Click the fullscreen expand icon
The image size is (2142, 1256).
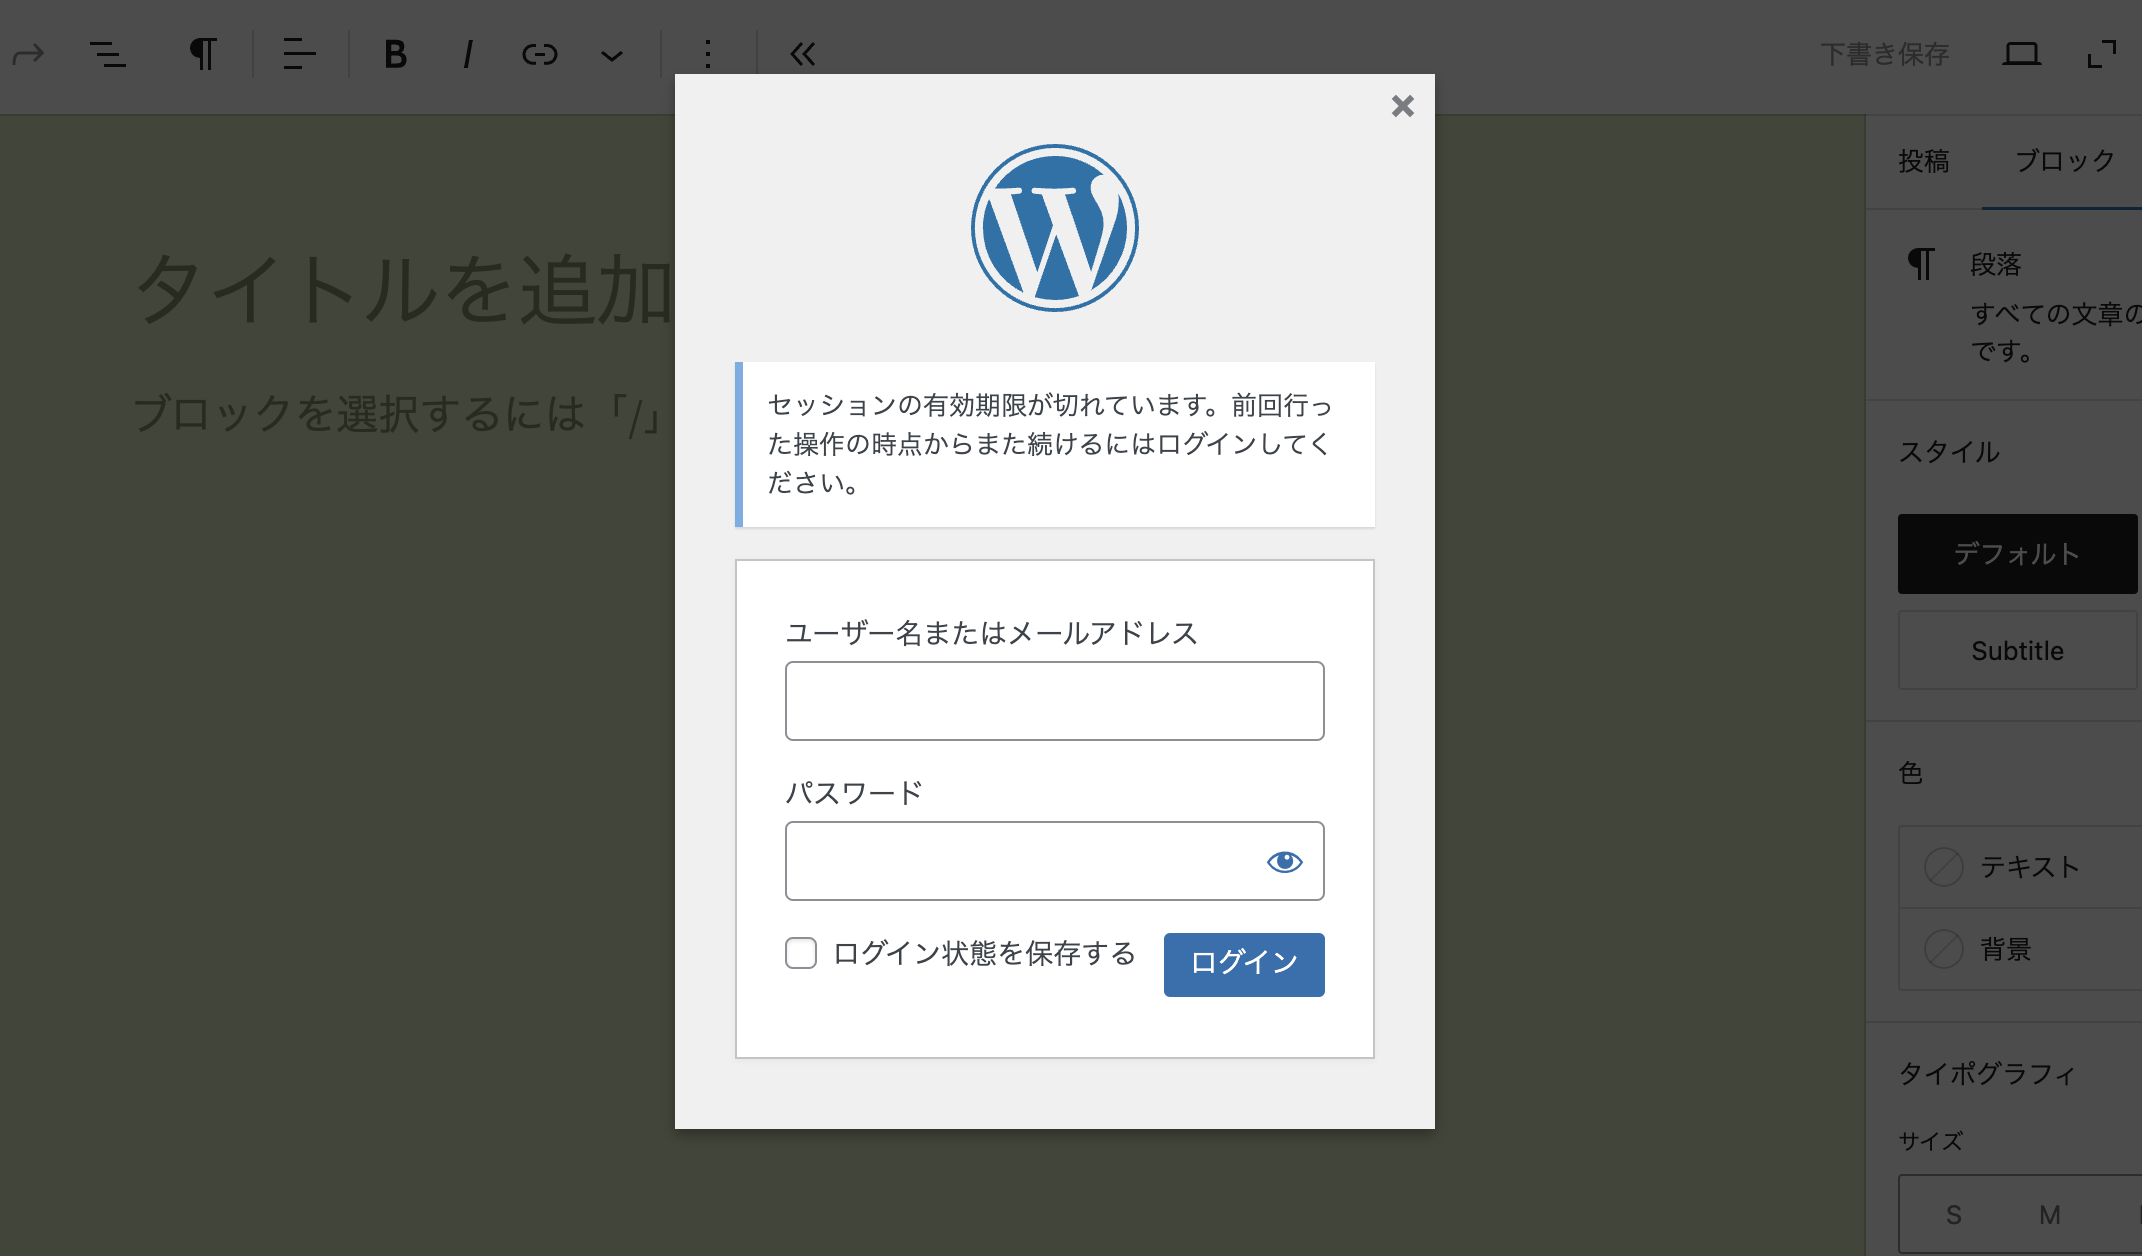[x=2102, y=54]
